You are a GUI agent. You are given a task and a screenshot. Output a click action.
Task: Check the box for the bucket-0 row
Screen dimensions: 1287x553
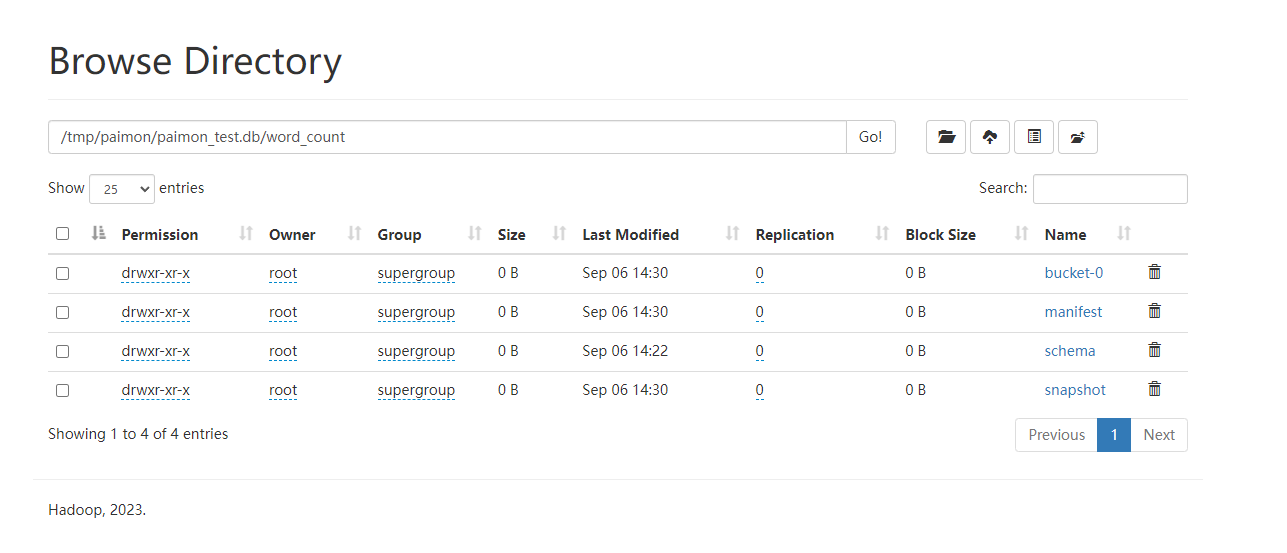point(63,273)
